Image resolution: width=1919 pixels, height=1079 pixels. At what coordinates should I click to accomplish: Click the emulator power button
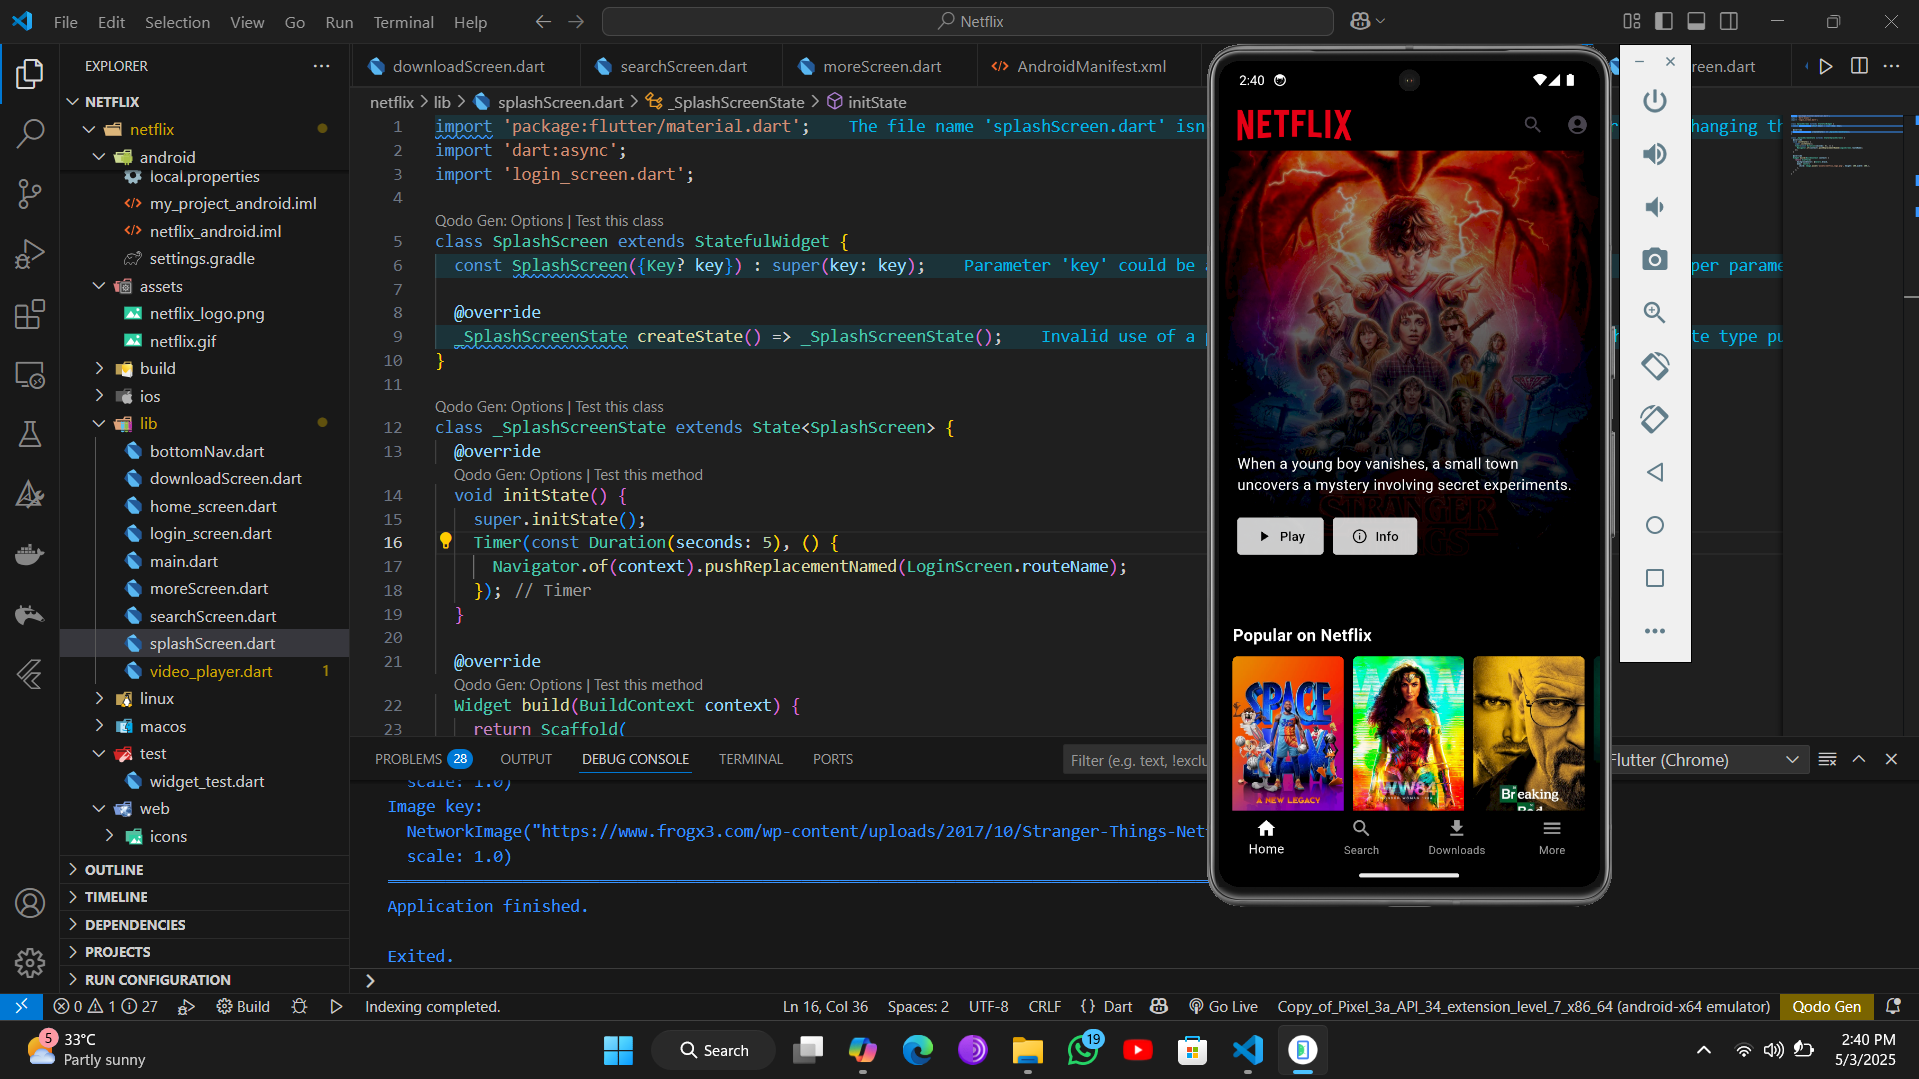1654,101
